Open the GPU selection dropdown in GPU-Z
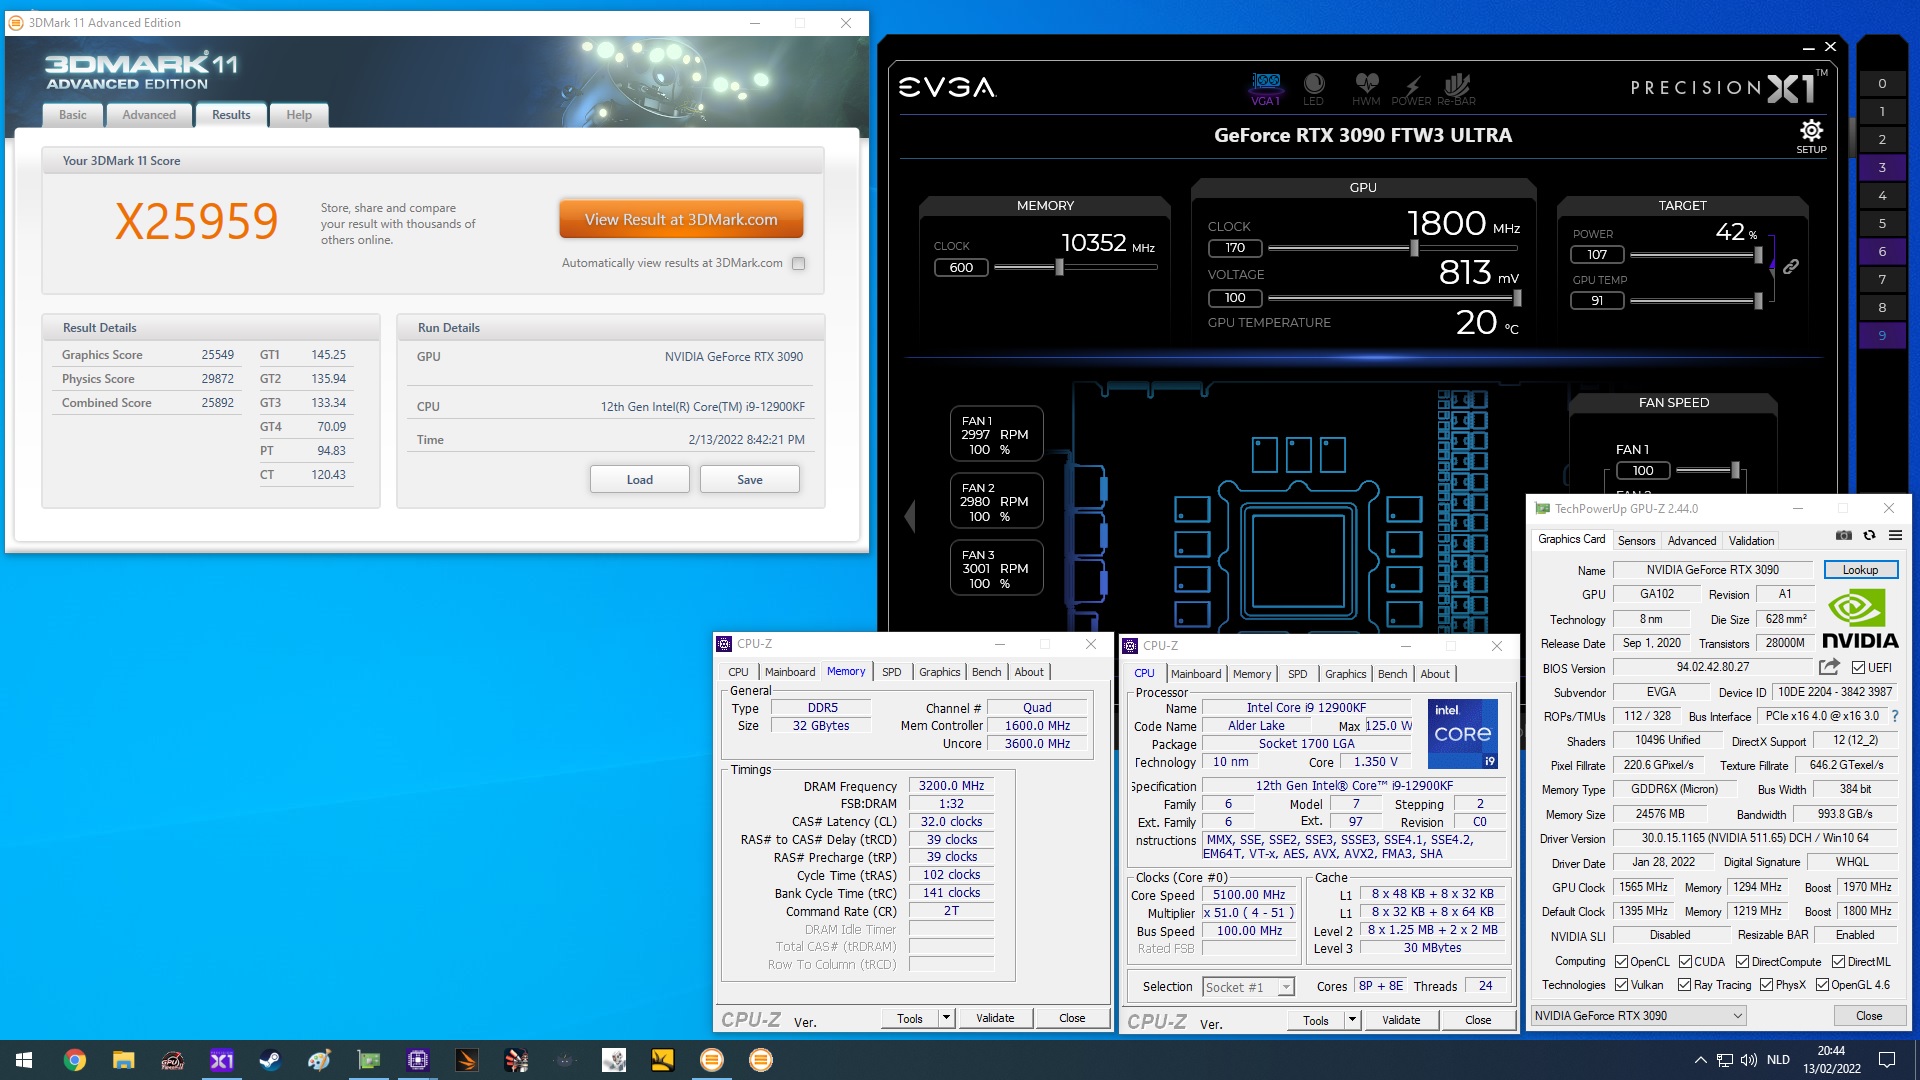 (1638, 1016)
